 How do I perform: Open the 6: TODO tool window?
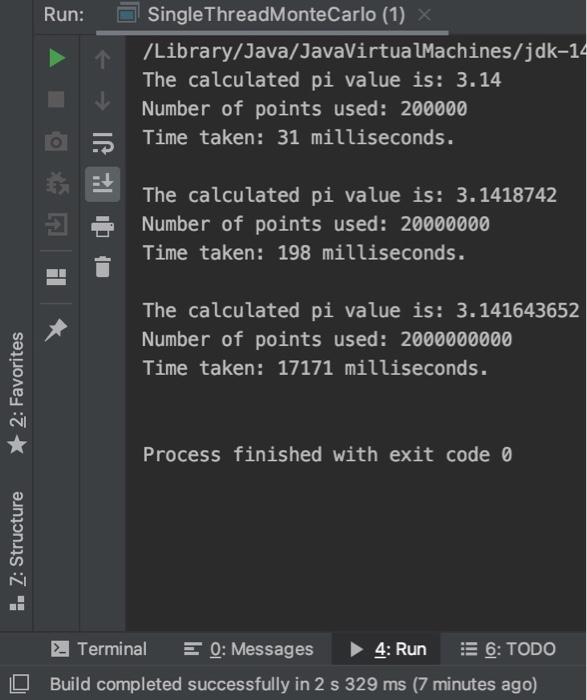pos(508,649)
